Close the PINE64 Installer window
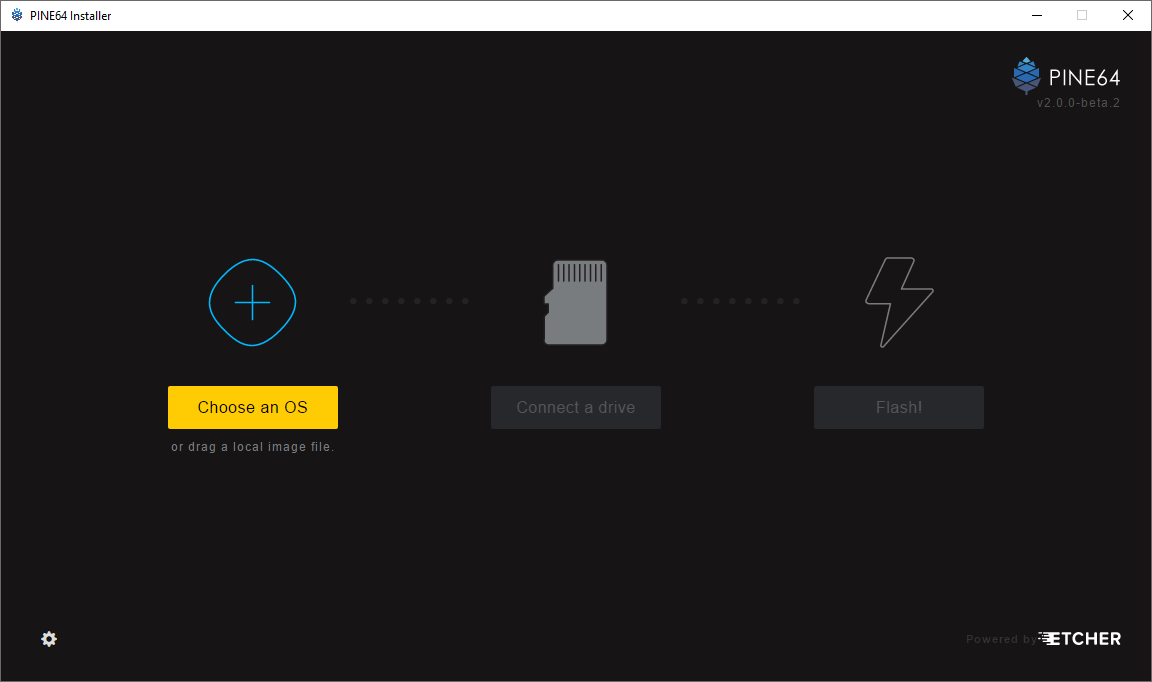 (1128, 15)
